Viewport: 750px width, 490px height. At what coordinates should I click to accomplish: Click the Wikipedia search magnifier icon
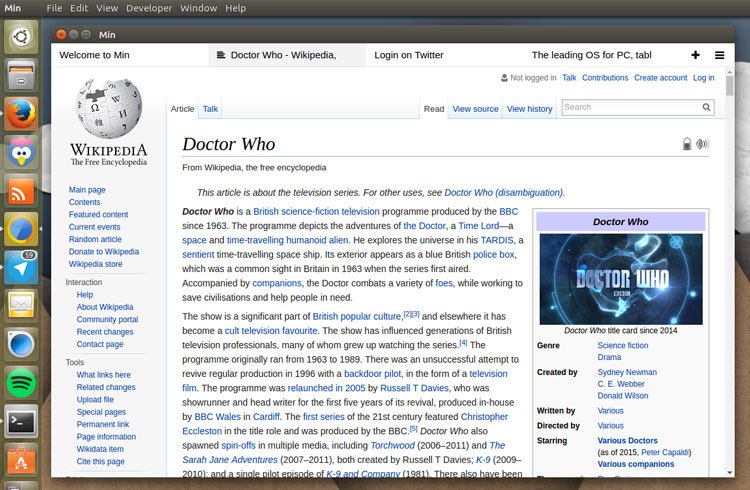[x=706, y=107]
